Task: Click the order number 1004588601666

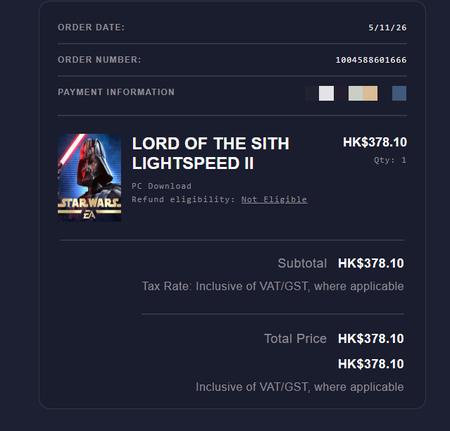Action: tap(371, 60)
